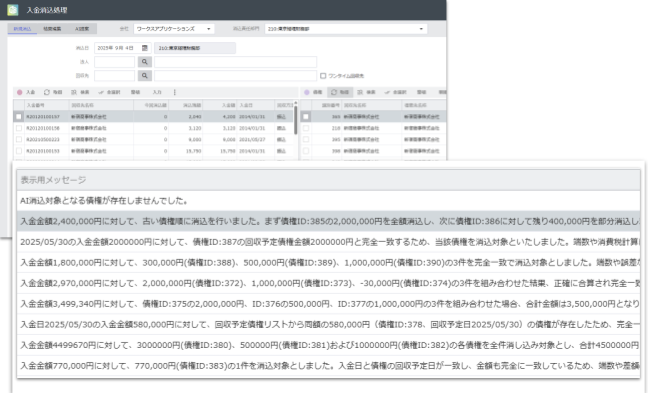Screen dimensions: 648x393
Task: Click the green app logo in title bar
Action: (13, 10)
